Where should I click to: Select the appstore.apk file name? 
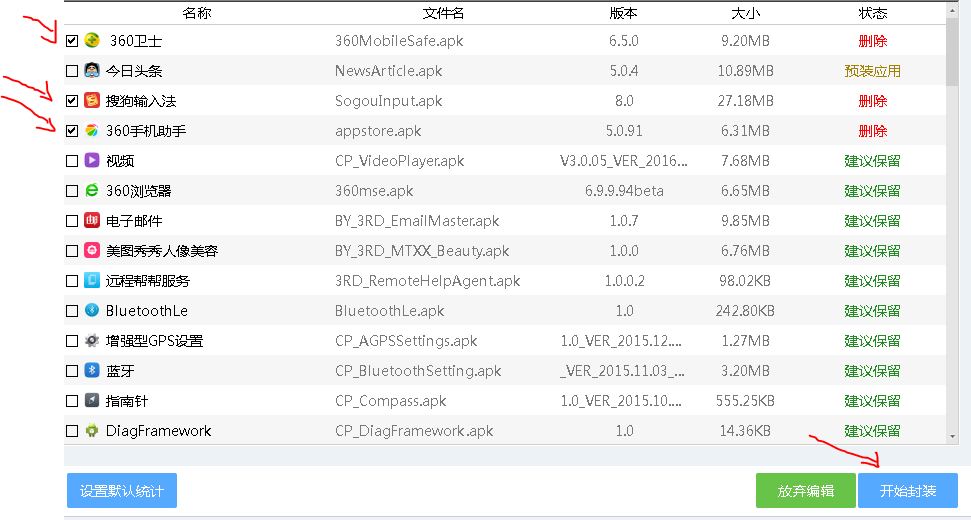click(378, 131)
